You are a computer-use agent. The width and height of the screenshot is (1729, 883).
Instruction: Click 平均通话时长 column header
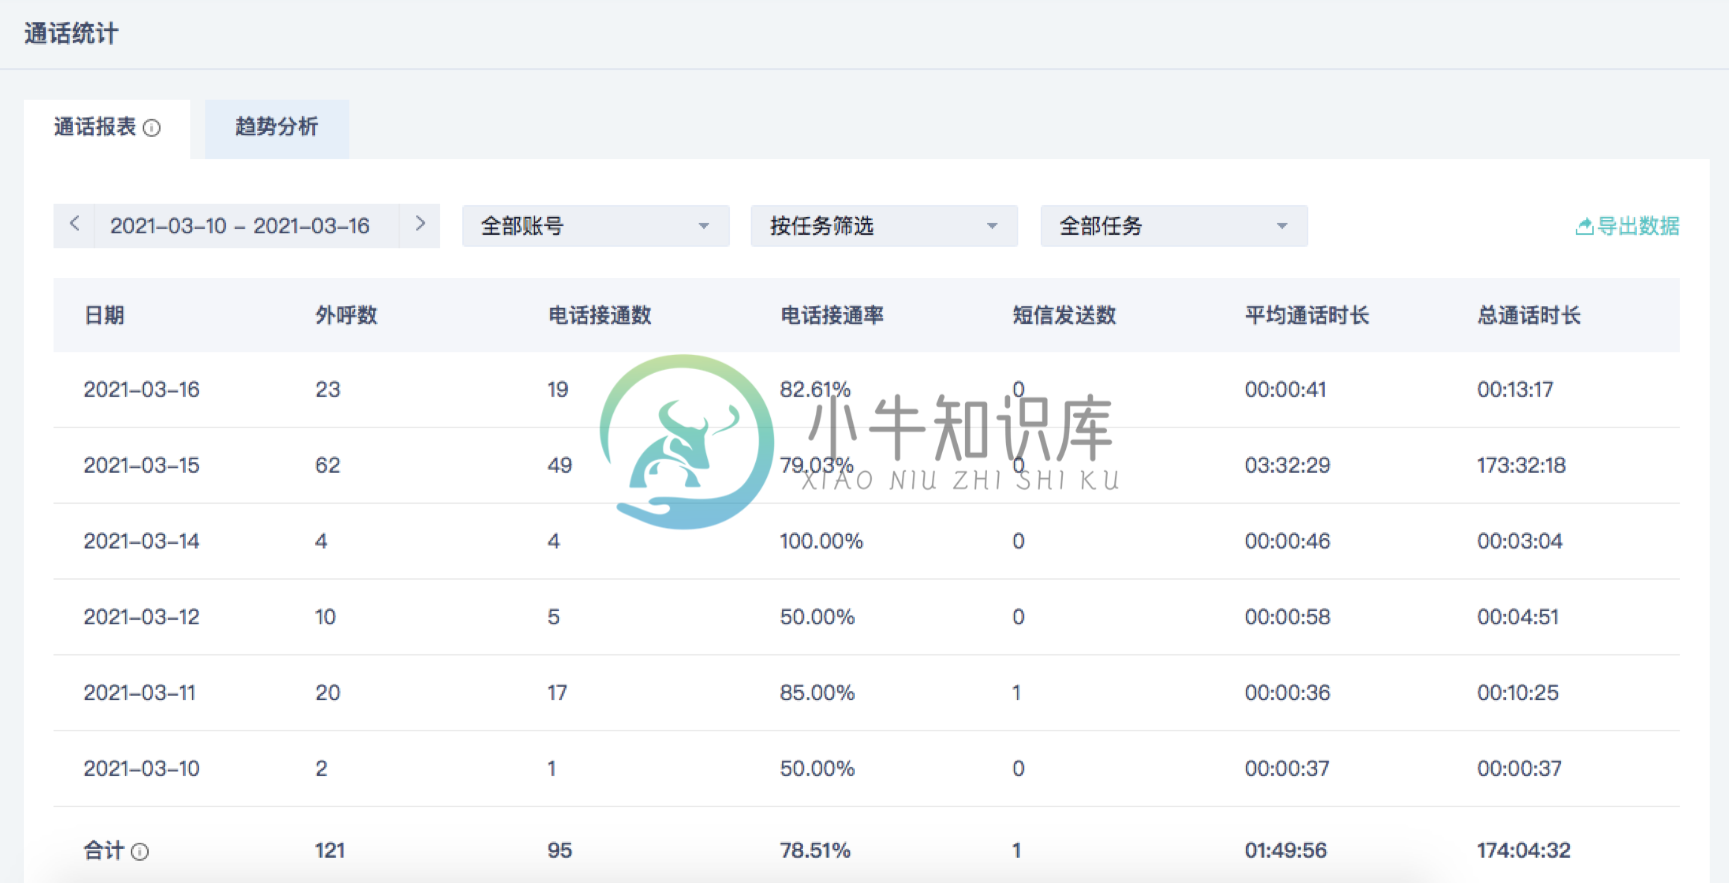click(1307, 316)
